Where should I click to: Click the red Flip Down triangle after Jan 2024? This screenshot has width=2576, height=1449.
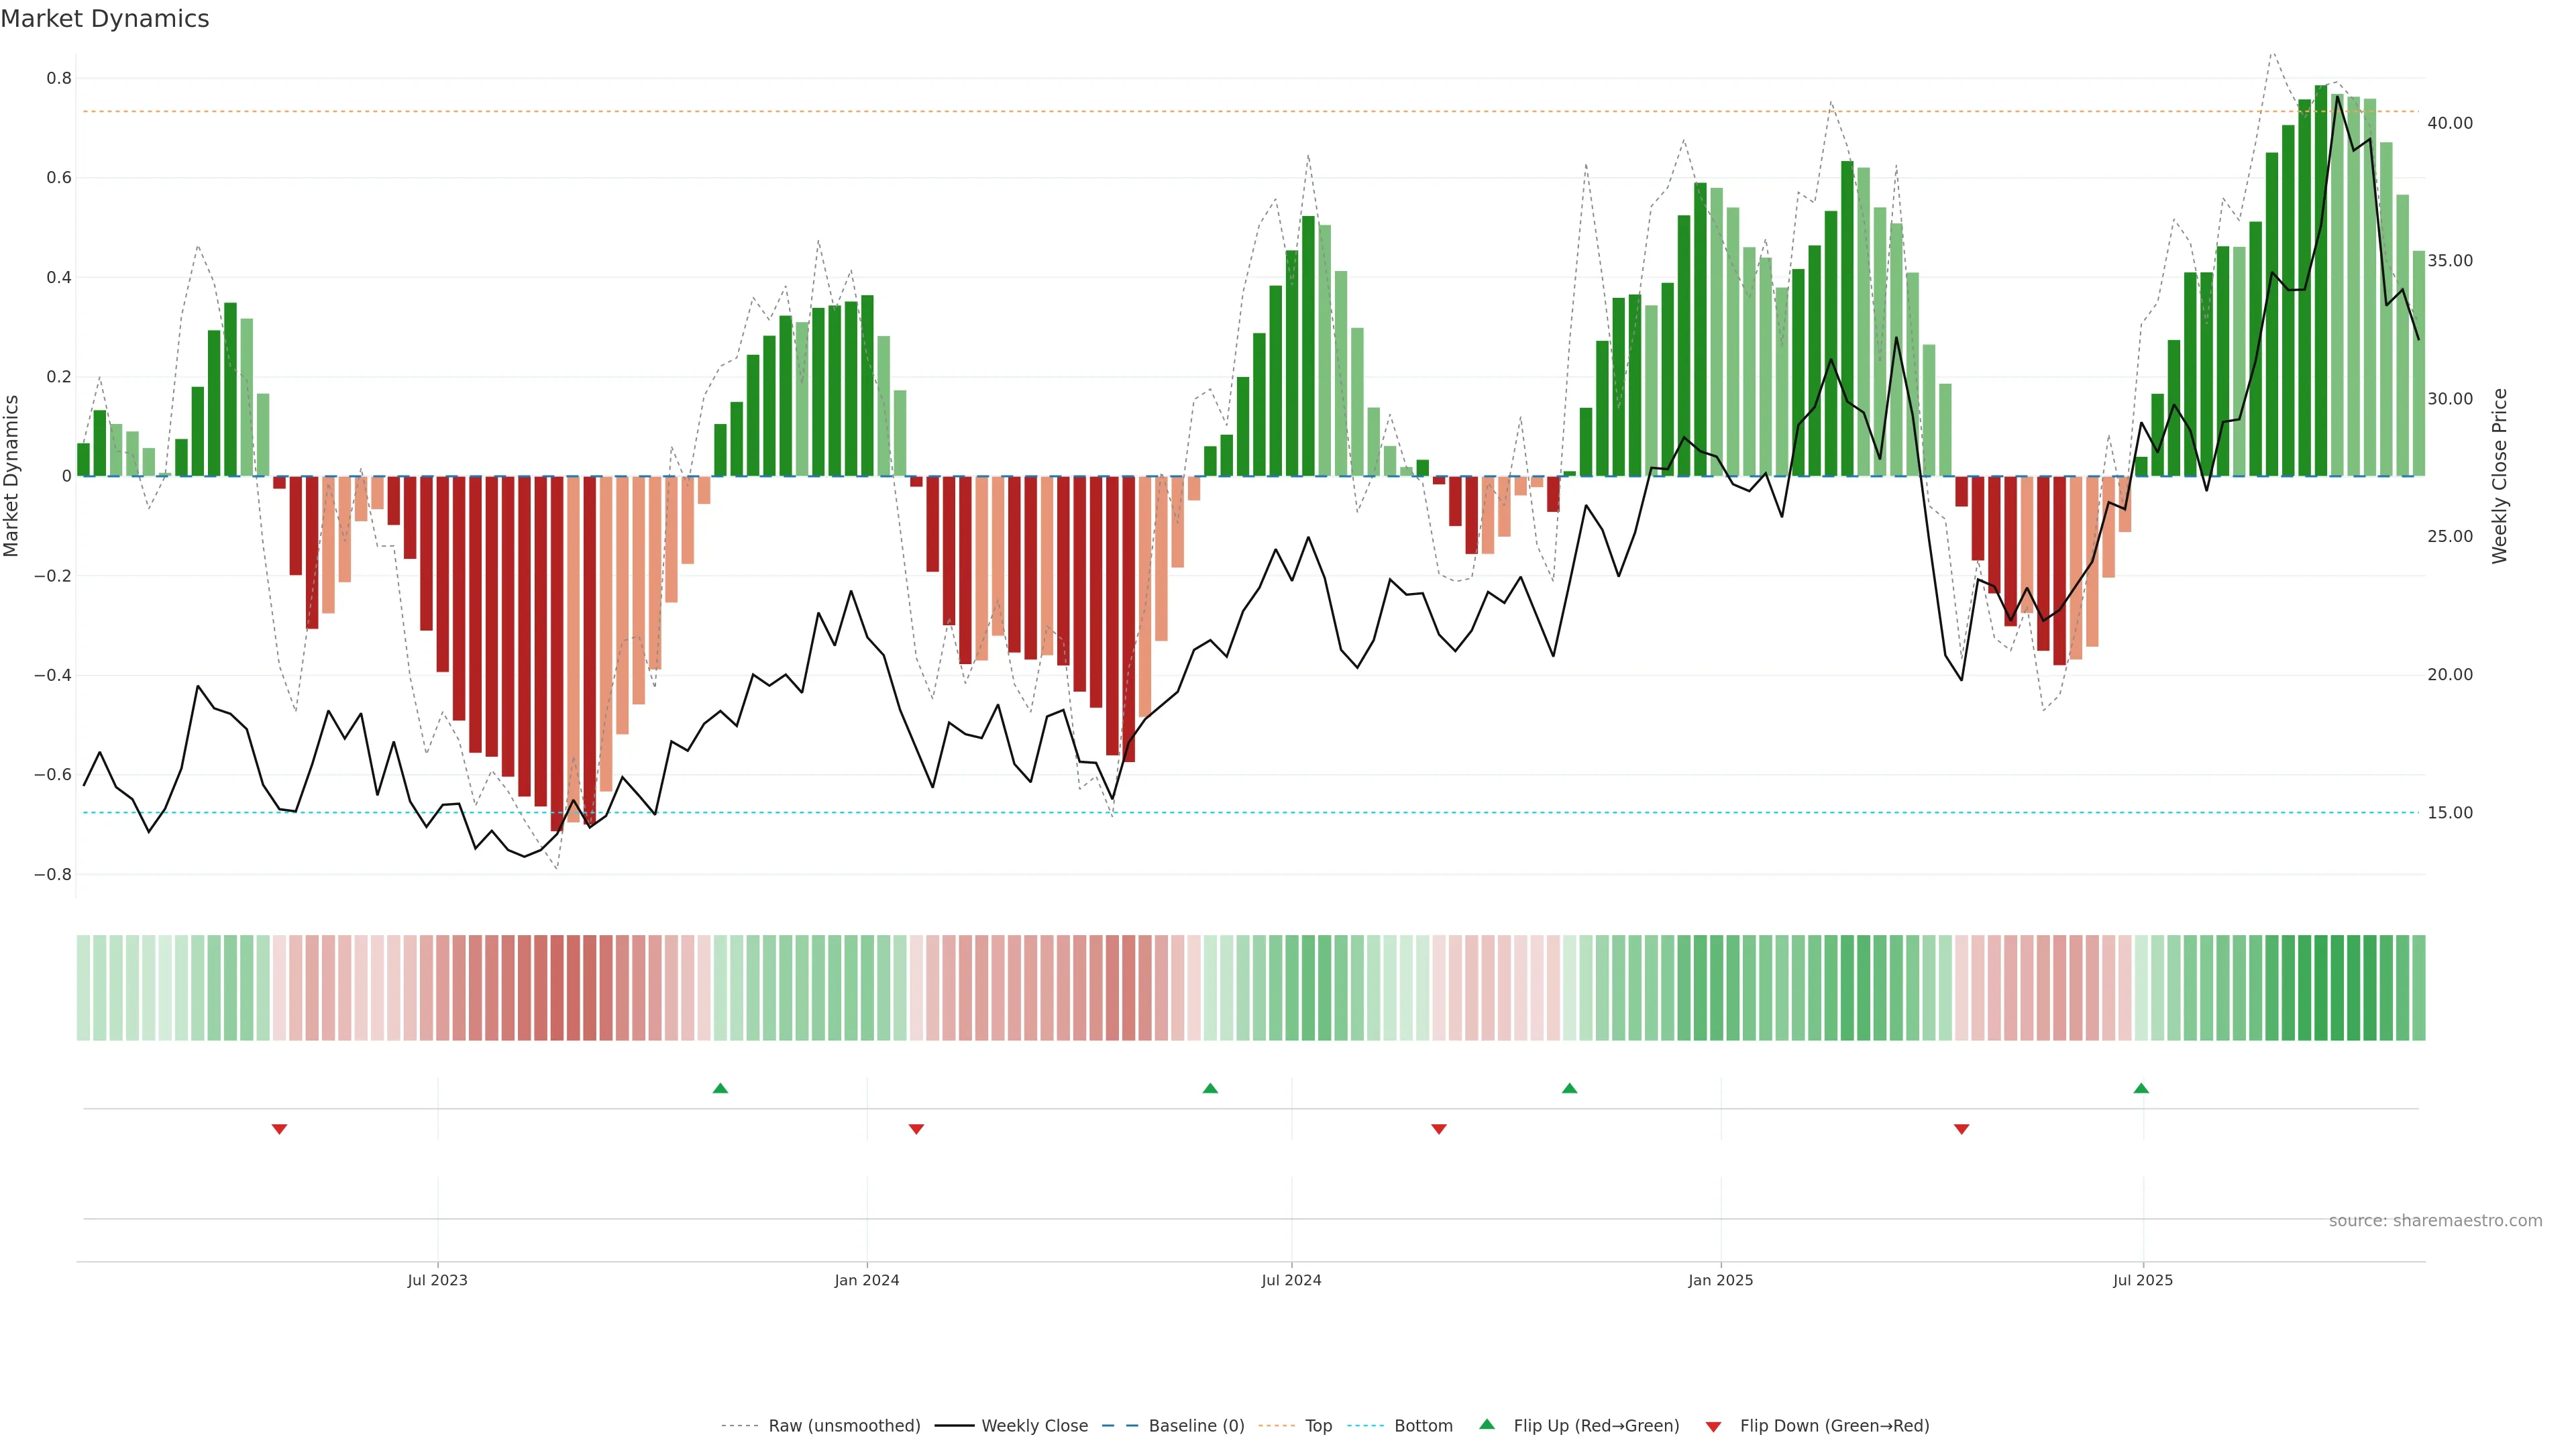[916, 1129]
